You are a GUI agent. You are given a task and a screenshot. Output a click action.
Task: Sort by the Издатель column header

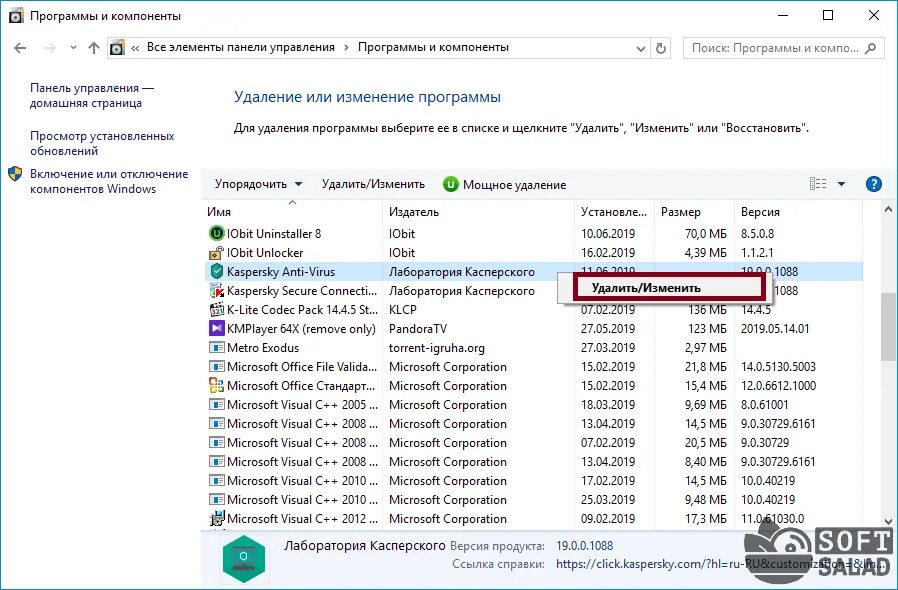click(x=478, y=211)
